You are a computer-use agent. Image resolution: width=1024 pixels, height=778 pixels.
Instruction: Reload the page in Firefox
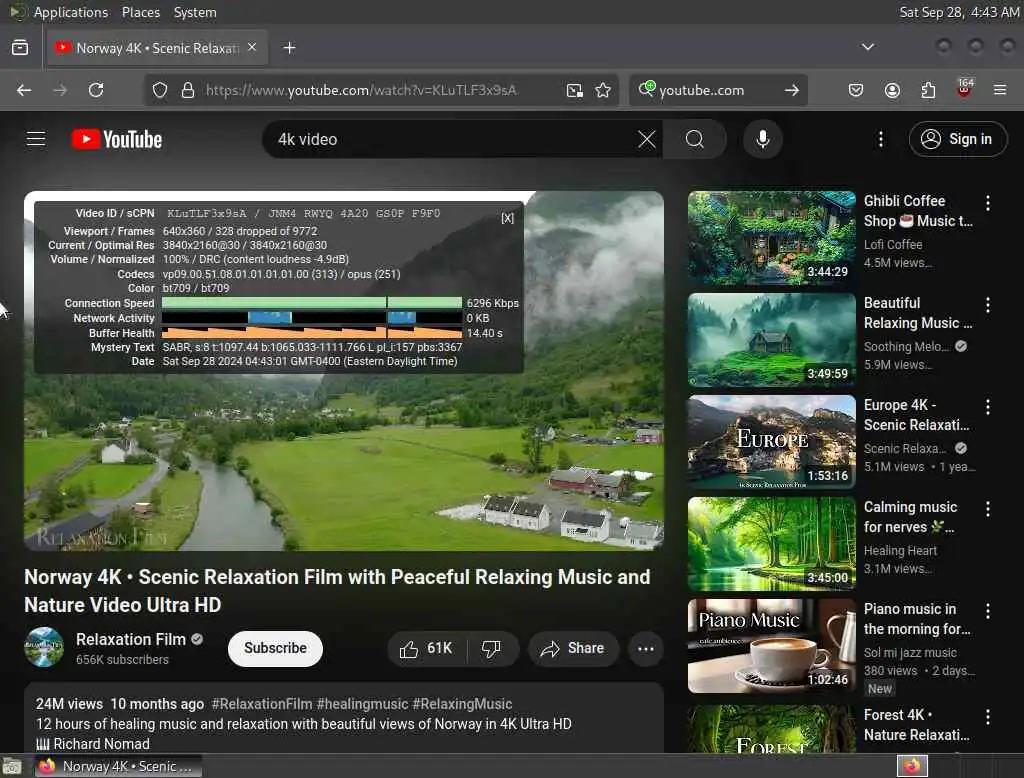pyautogui.click(x=96, y=90)
